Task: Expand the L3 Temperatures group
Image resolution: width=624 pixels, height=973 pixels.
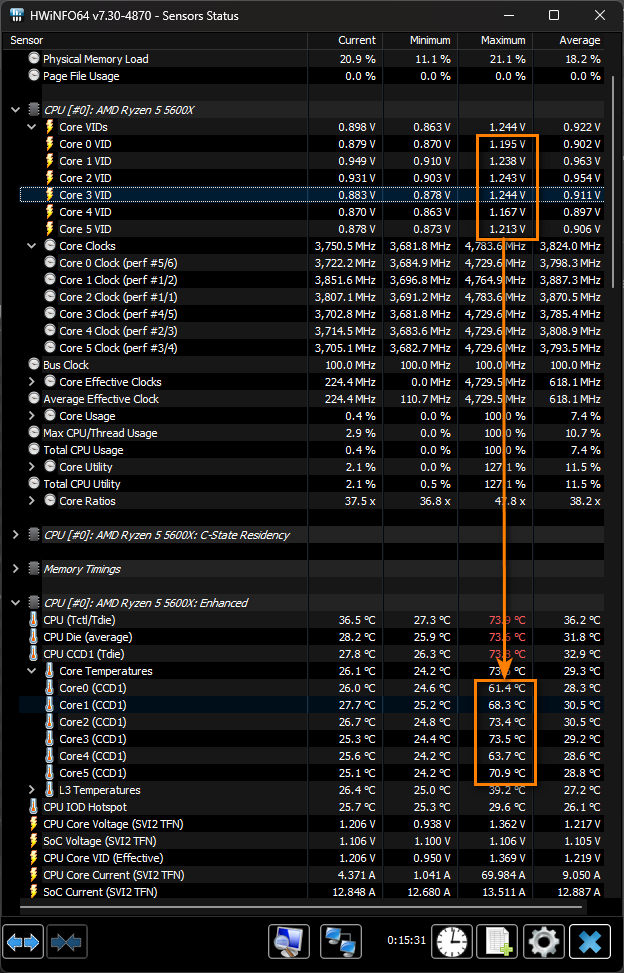Action: 33,790
